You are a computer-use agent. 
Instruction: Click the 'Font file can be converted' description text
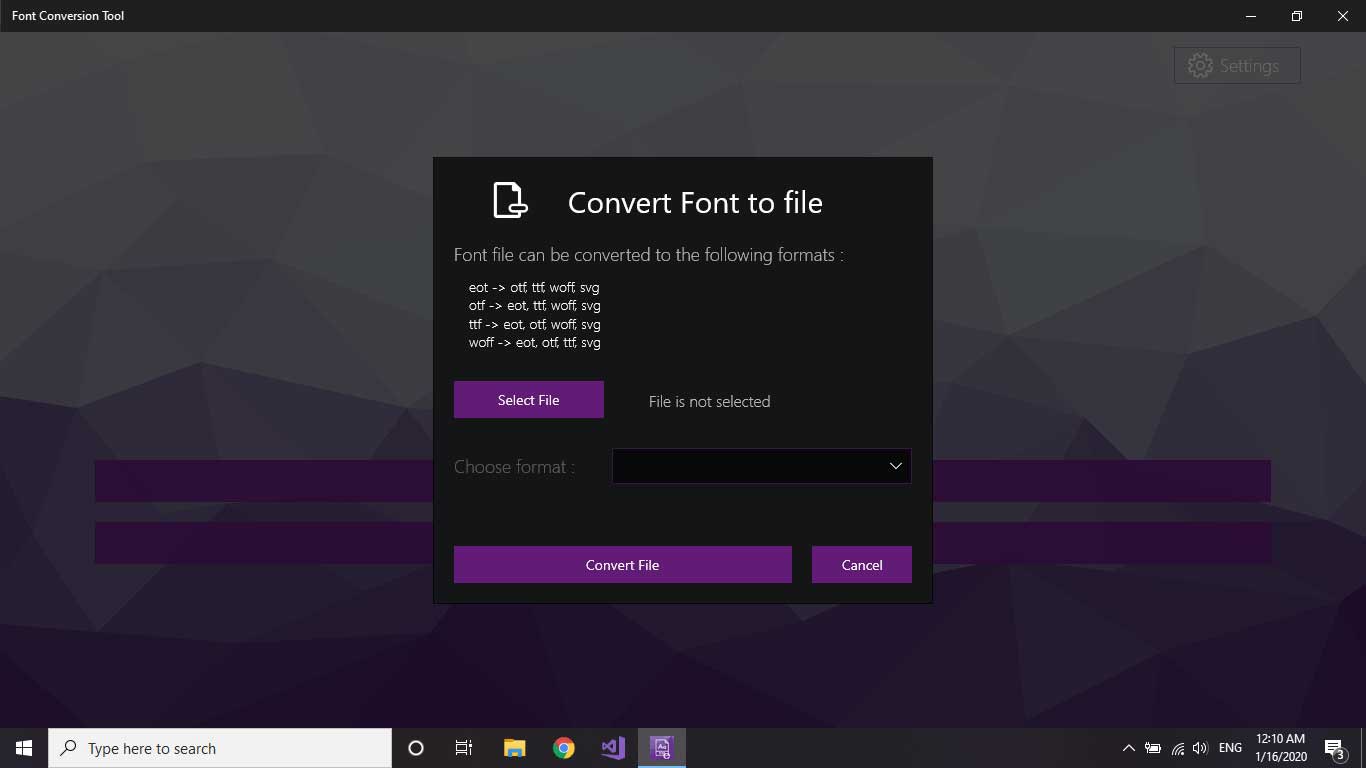[x=648, y=255]
